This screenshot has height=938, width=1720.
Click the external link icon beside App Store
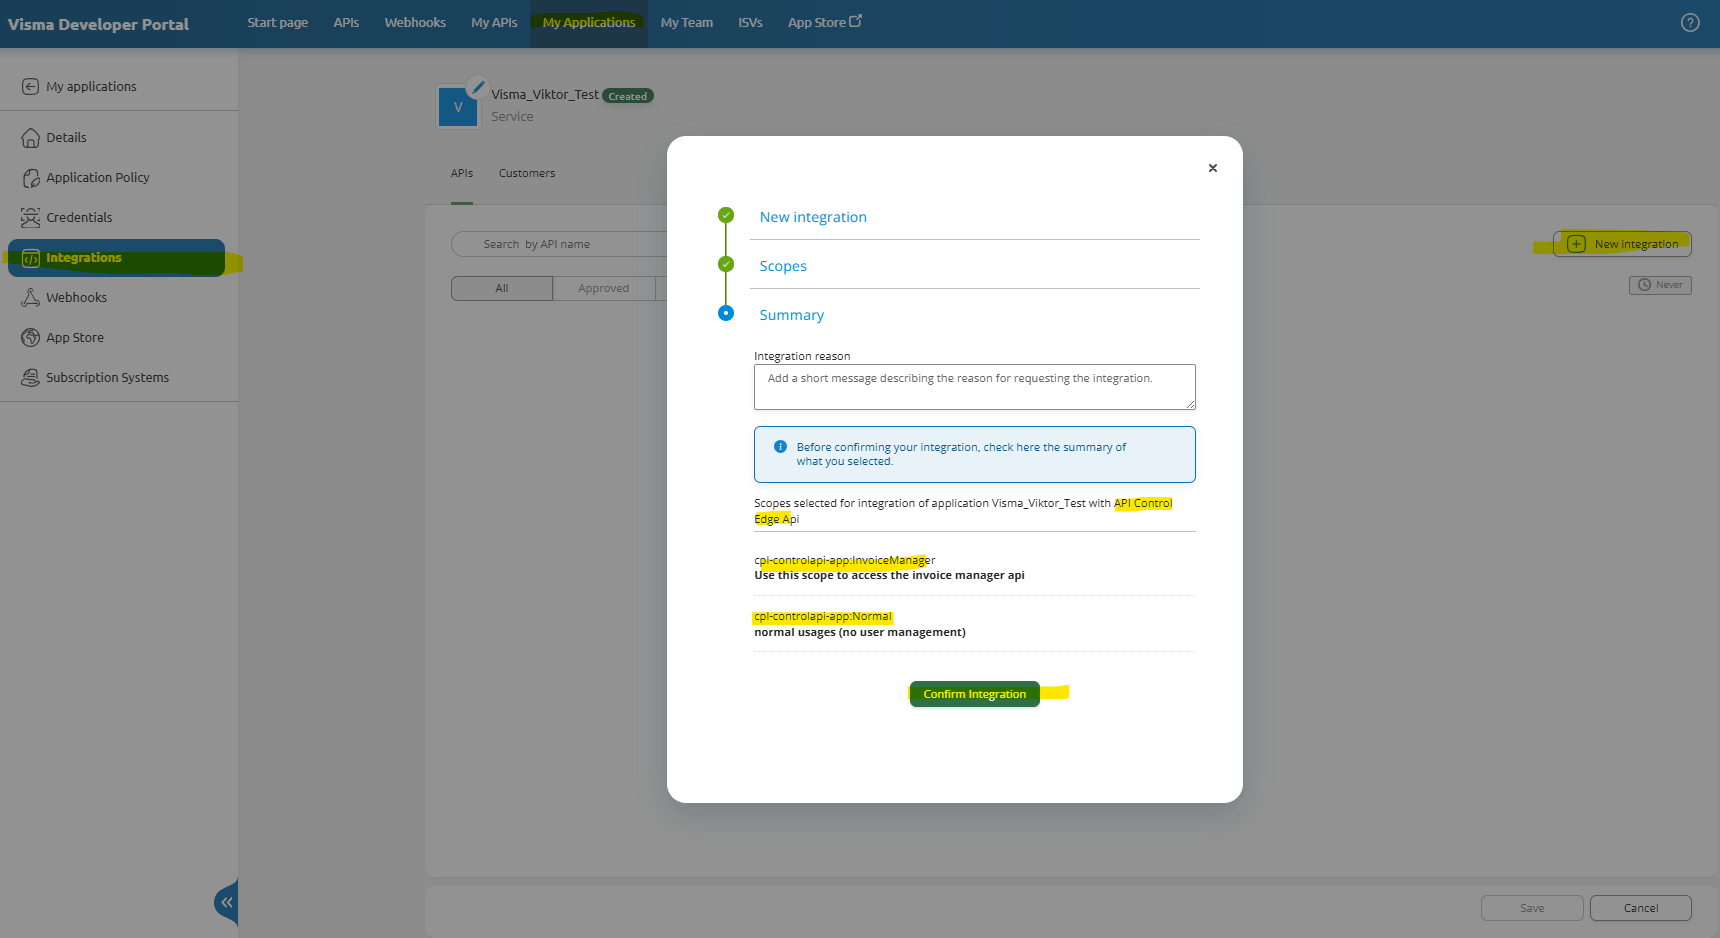tap(855, 21)
